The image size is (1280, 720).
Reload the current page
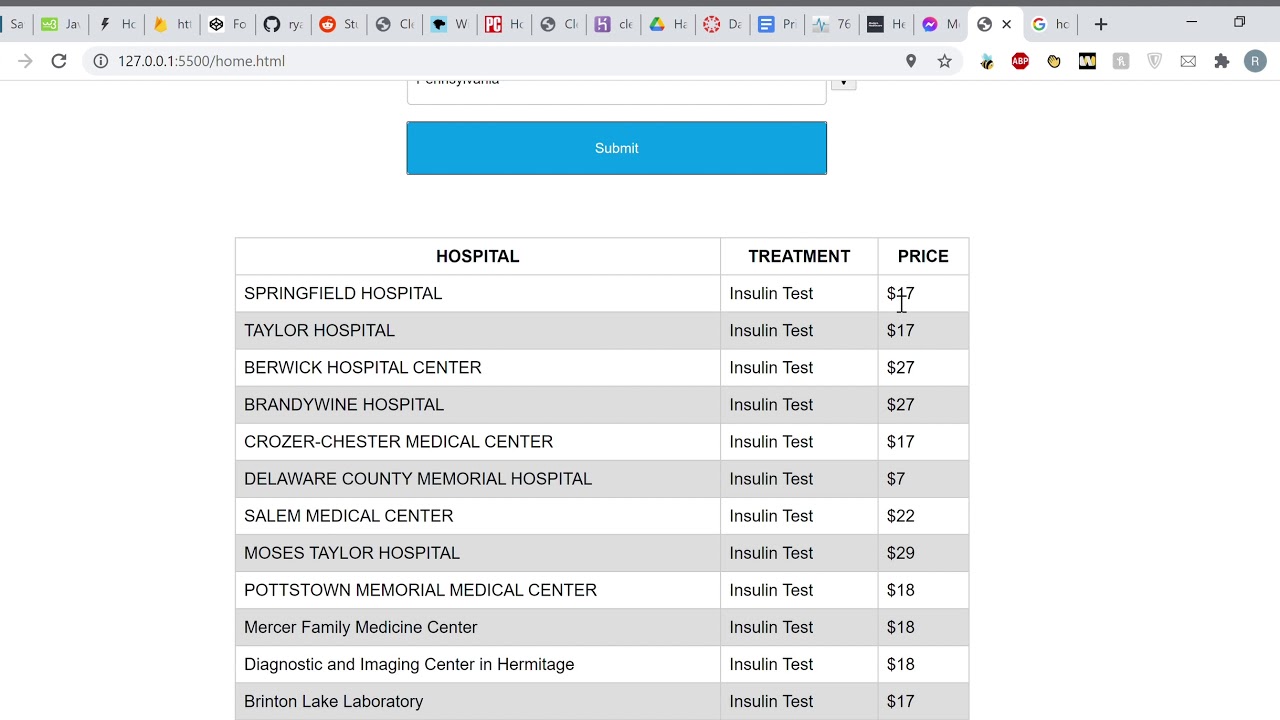pyautogui.click(x=59, y=61)
